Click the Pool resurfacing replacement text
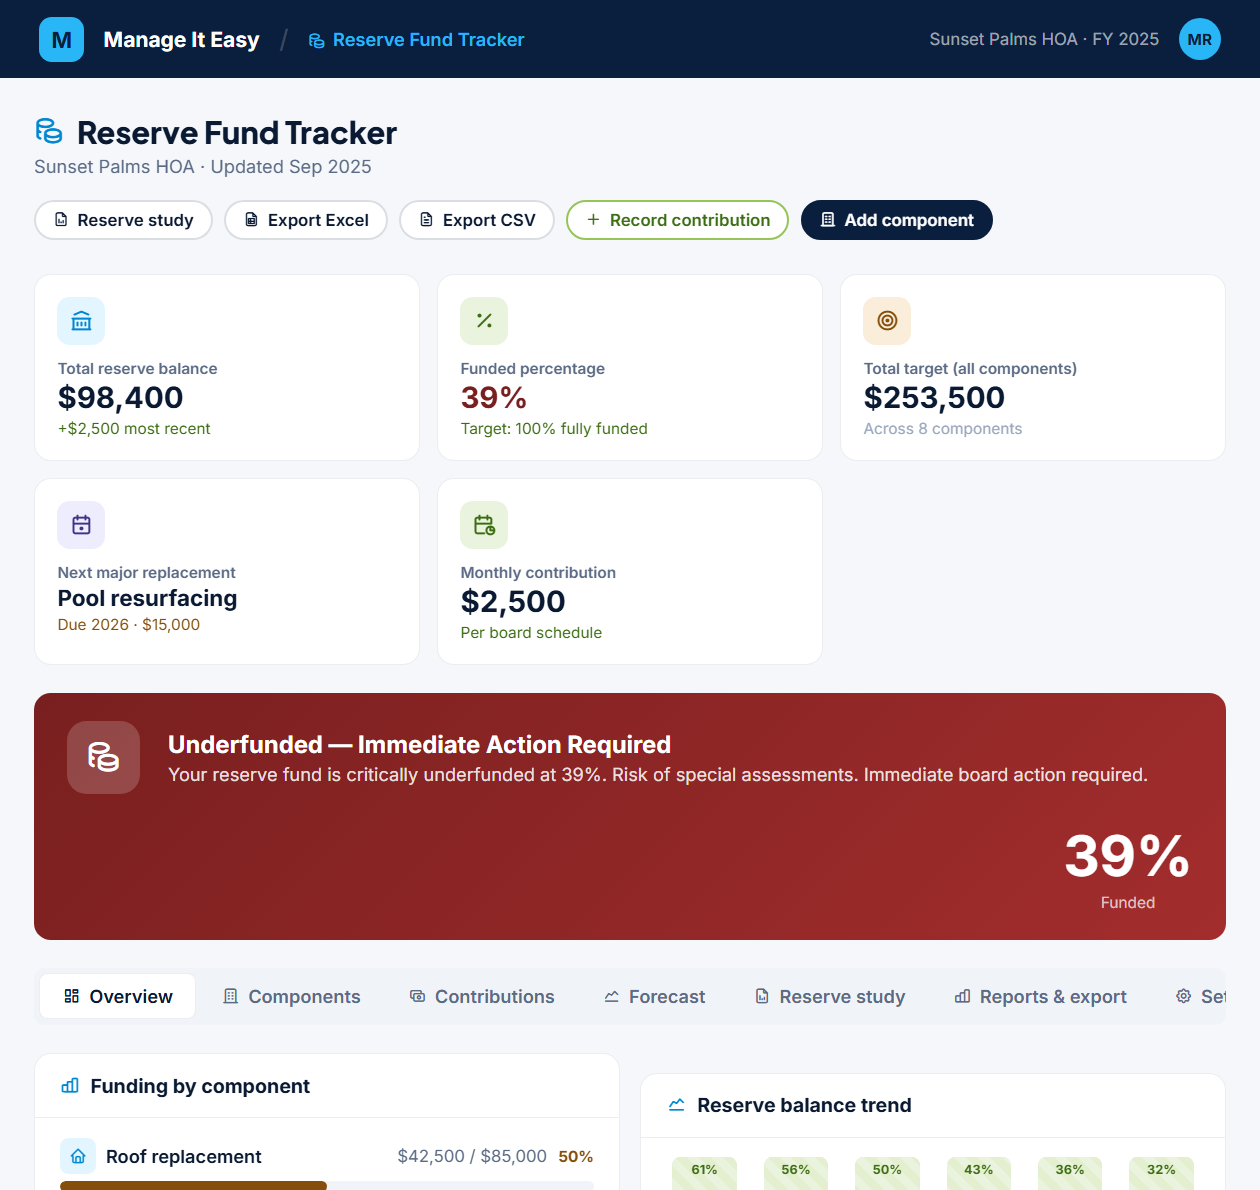This screenshot has width=1260, height=1190. coord(147,598)
